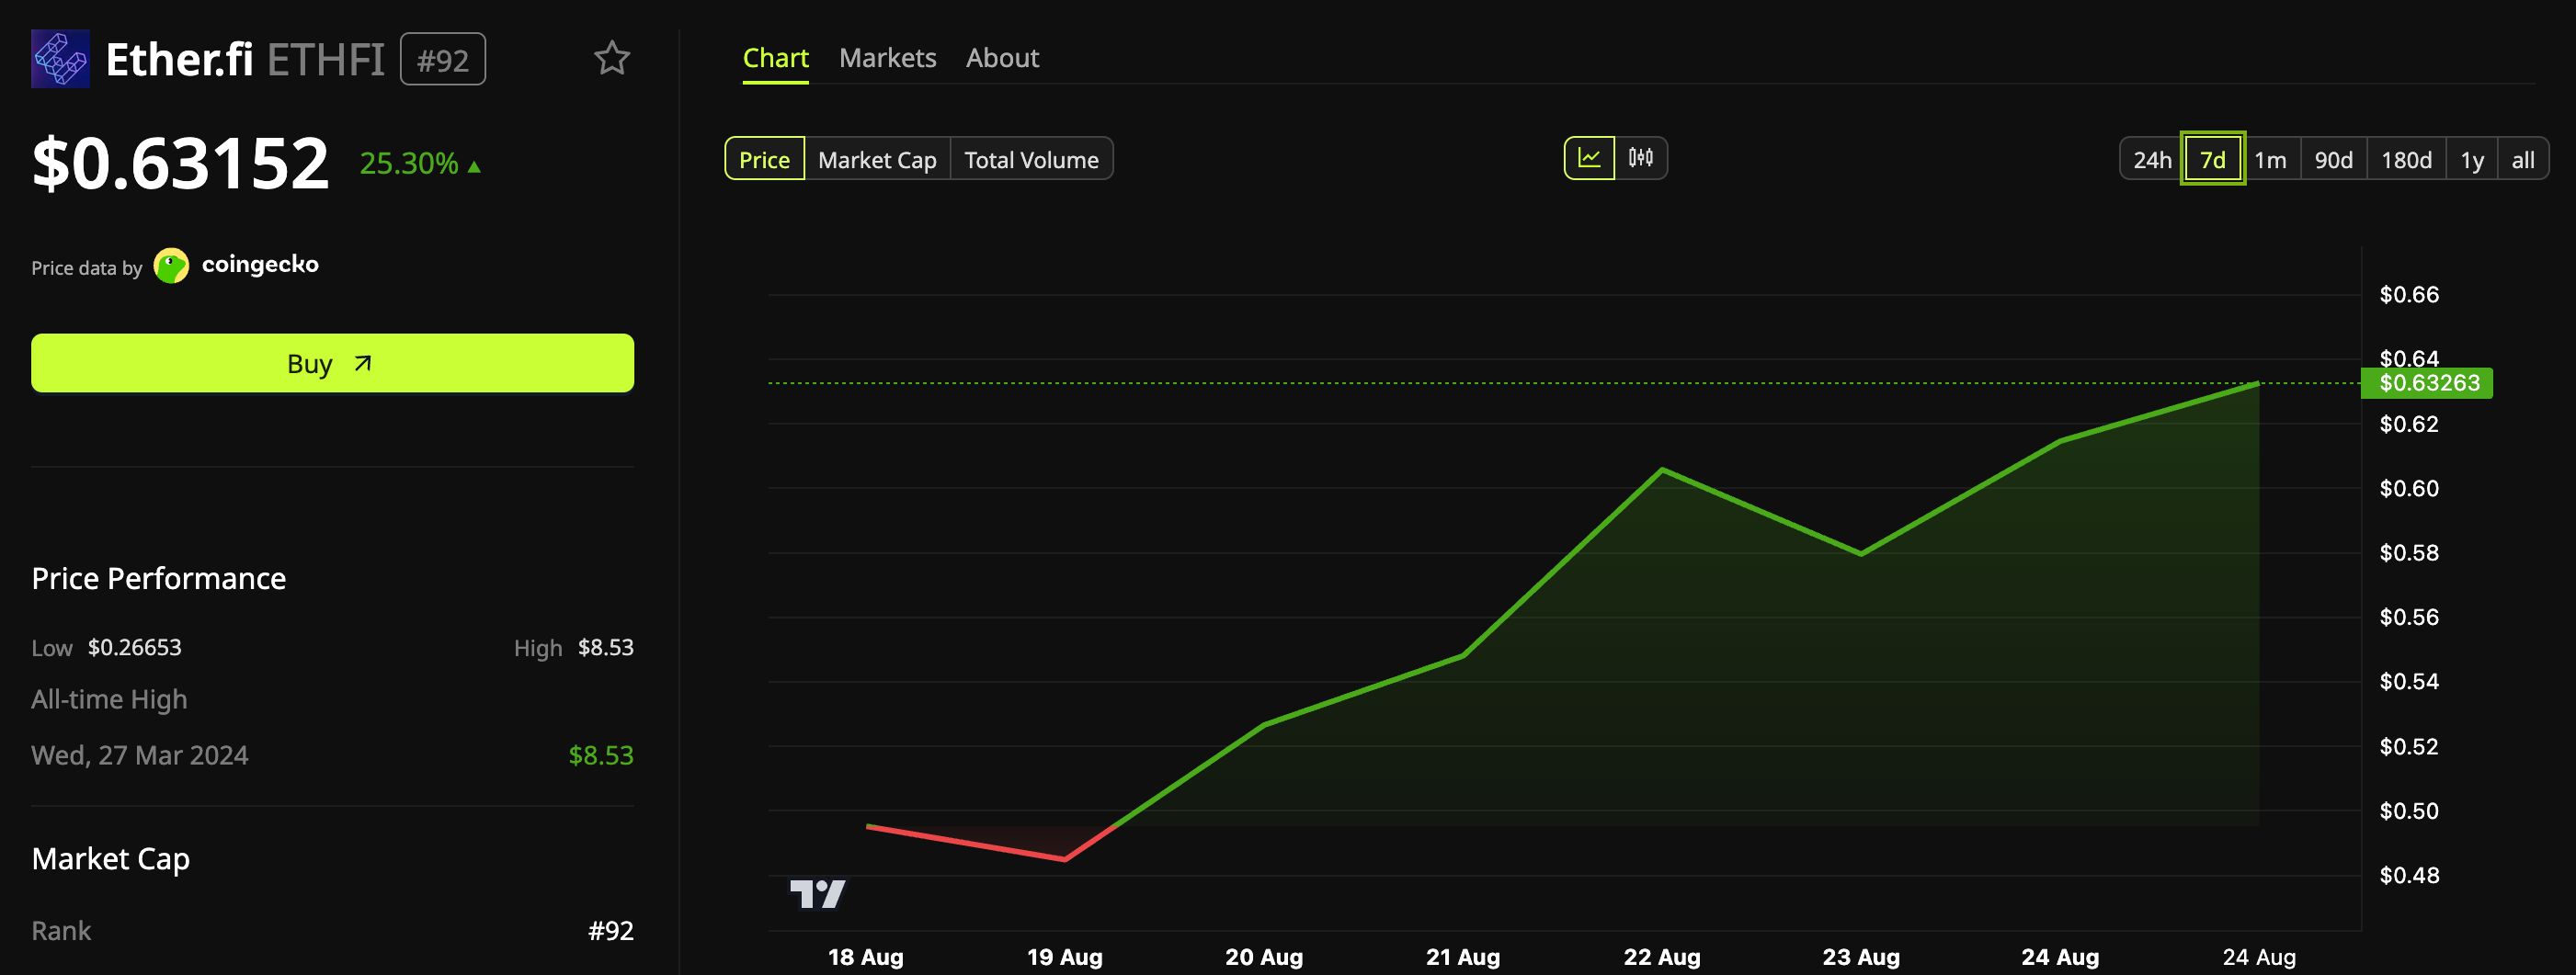Click the $0.66 price axis label
Screen dimensions: 2576x975
coord(2409,294)
